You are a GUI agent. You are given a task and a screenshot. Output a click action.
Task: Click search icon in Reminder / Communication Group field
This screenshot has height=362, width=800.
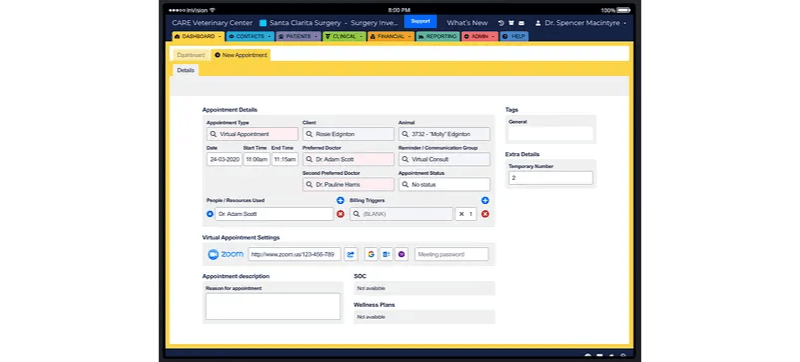(x=405, y=159)
